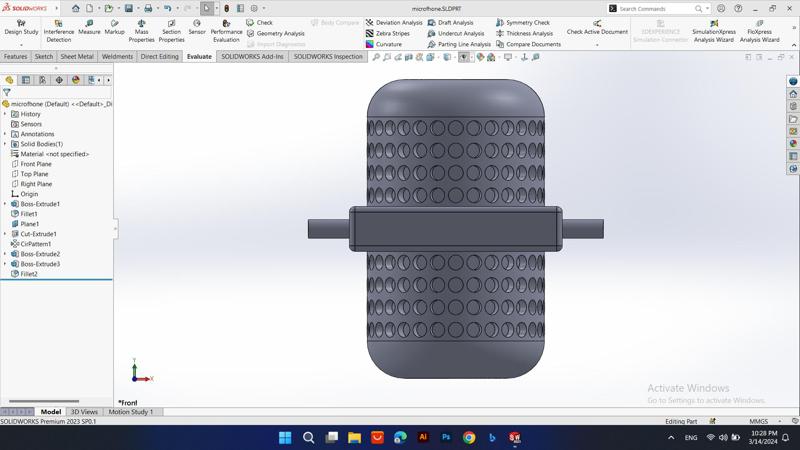Image resolution: width=800 pixels, height=450 pixels.
Task: Open the Design Study dropdown arrow
Action: 21,45
